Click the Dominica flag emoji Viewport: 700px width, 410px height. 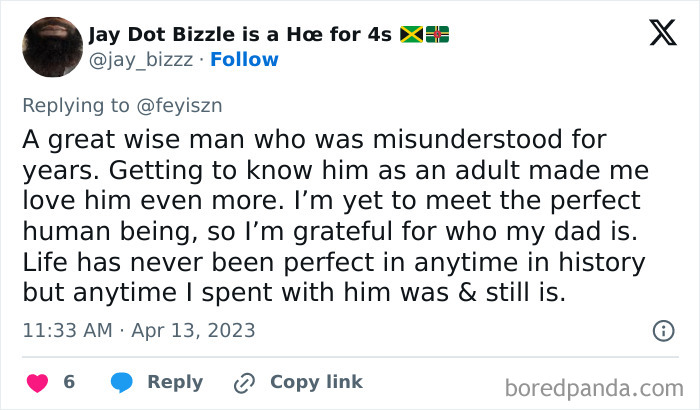tap(437, 35)
